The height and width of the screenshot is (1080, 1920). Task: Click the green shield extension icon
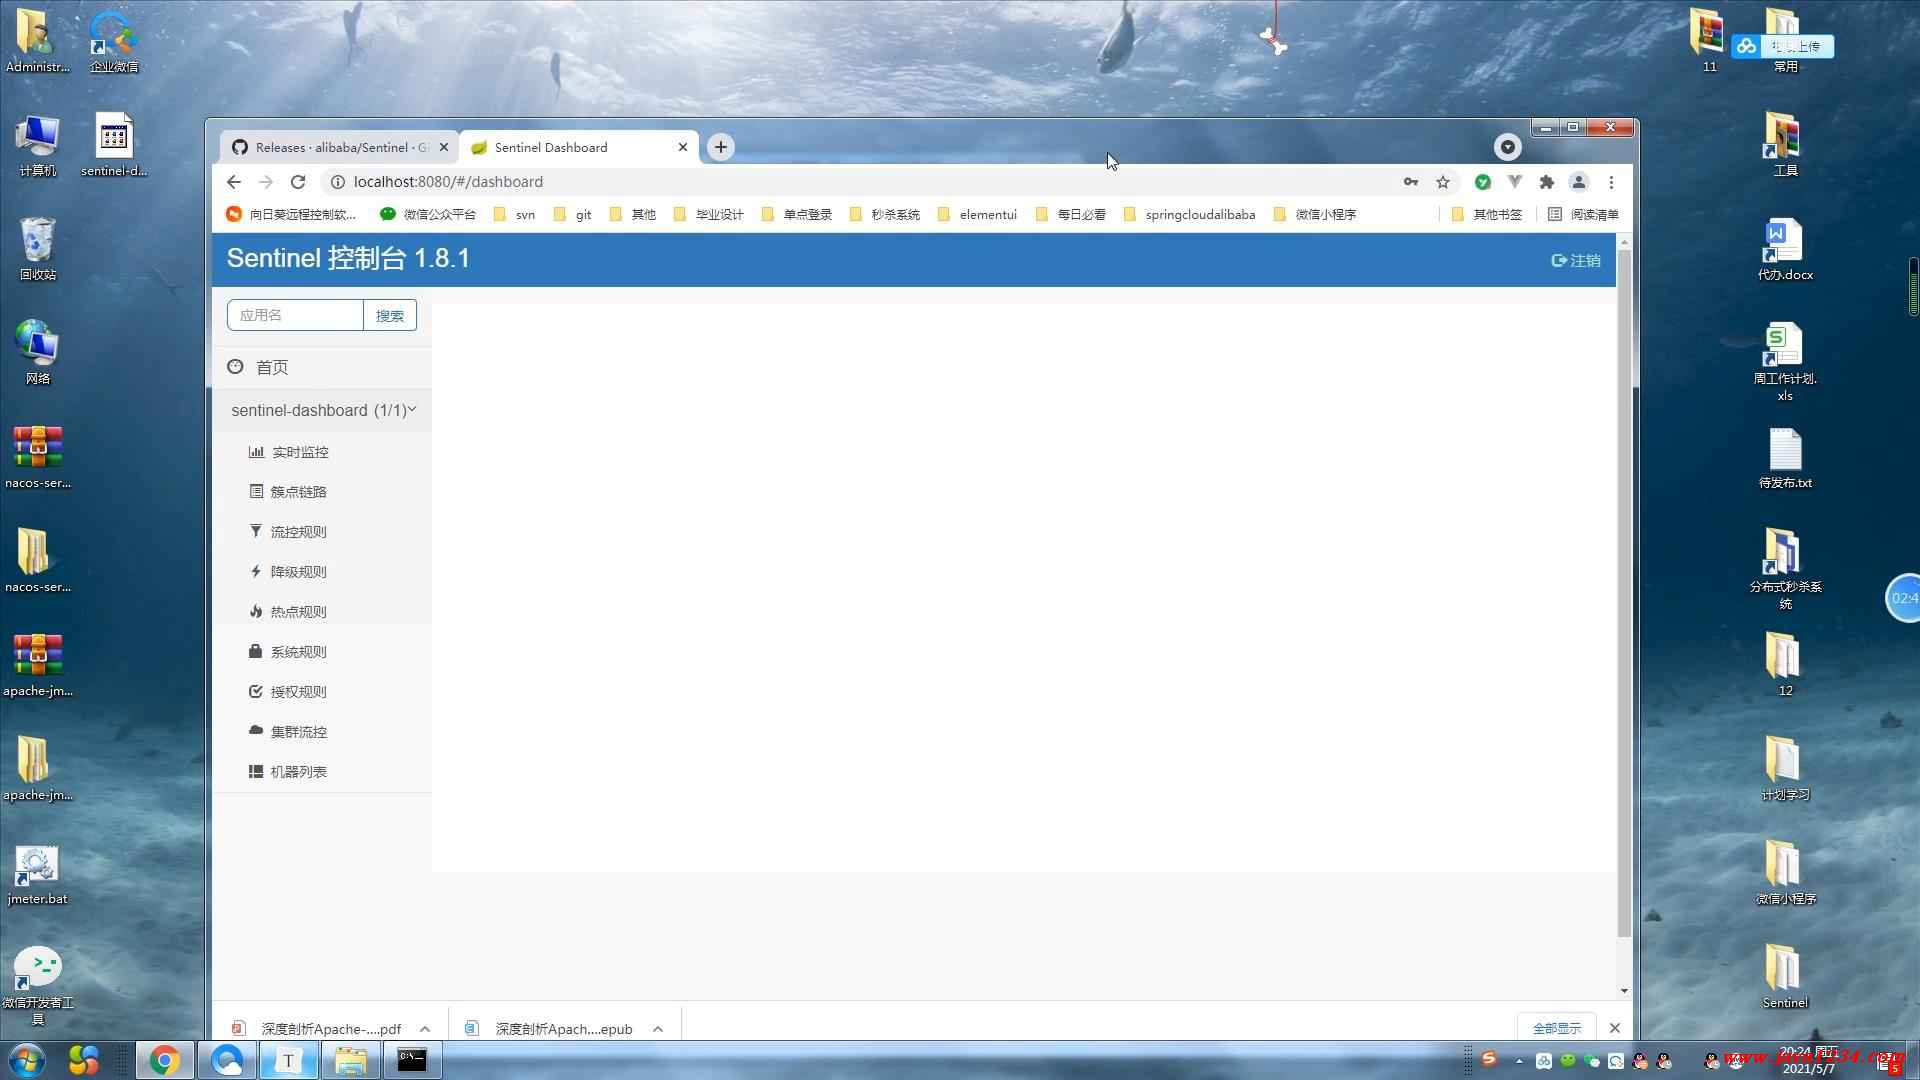(x=1483, y=182)
